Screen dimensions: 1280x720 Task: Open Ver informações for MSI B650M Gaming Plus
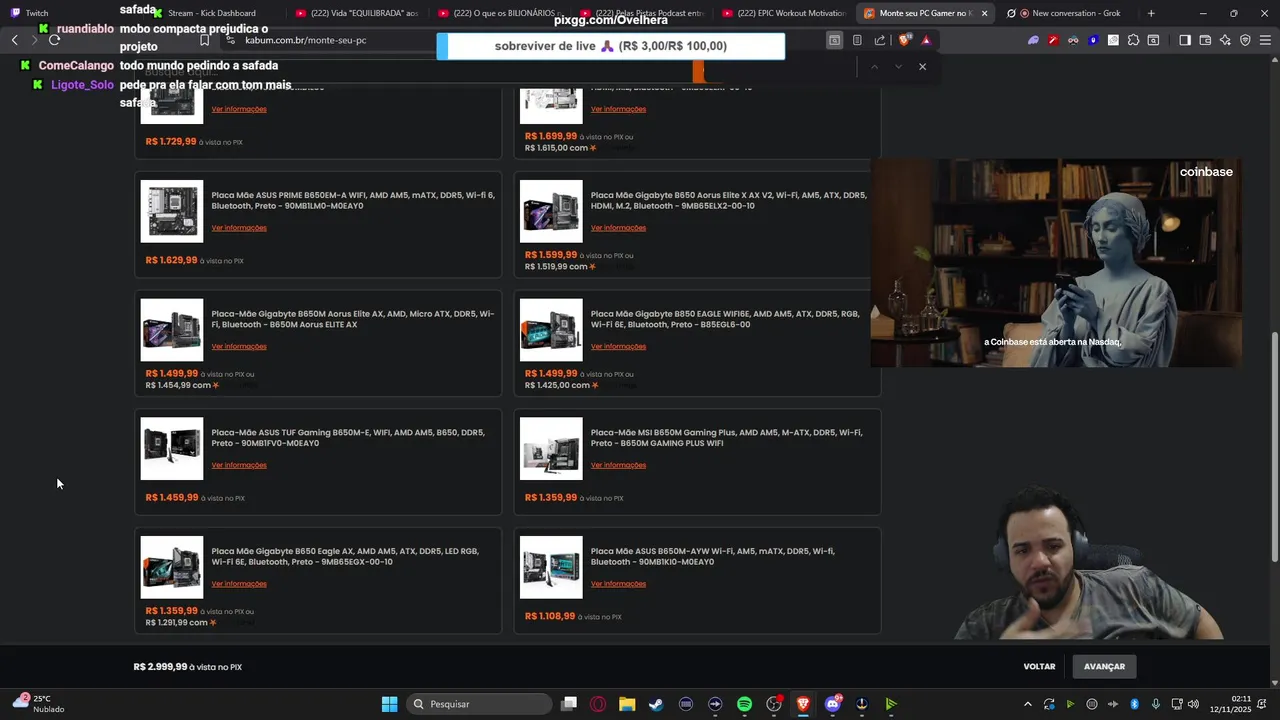click(x=618, y=465)
